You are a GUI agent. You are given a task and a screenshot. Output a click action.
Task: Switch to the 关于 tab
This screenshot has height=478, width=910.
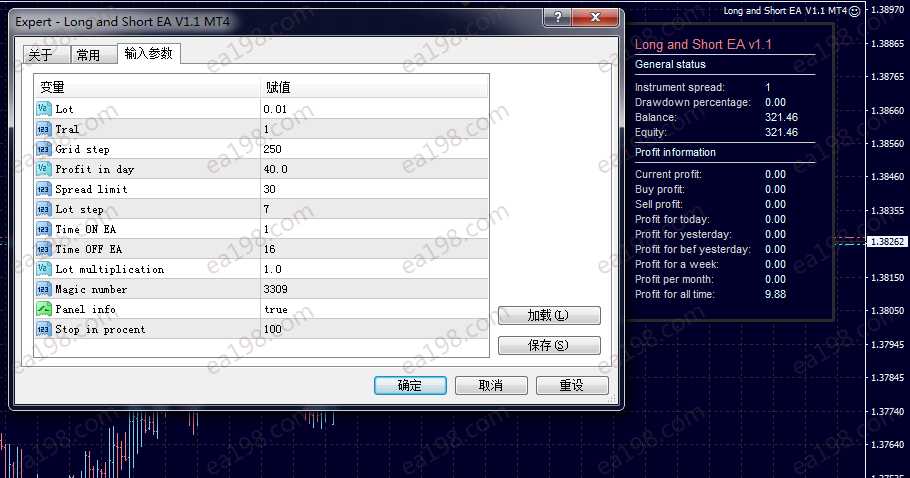click(45, 55)
